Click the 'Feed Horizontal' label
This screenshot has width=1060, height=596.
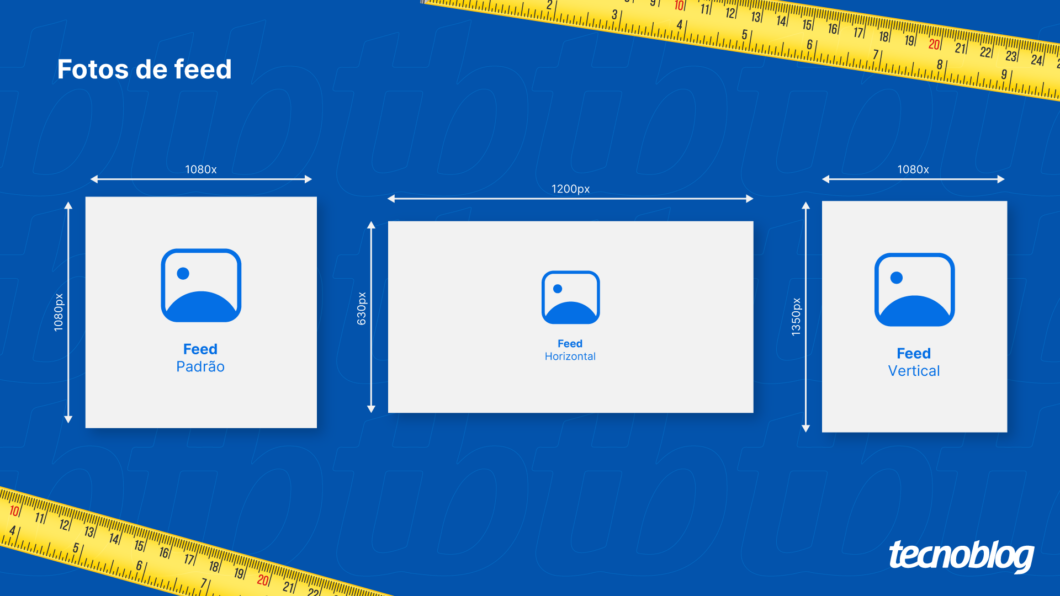pyautogui.click(x=570, y=350)
